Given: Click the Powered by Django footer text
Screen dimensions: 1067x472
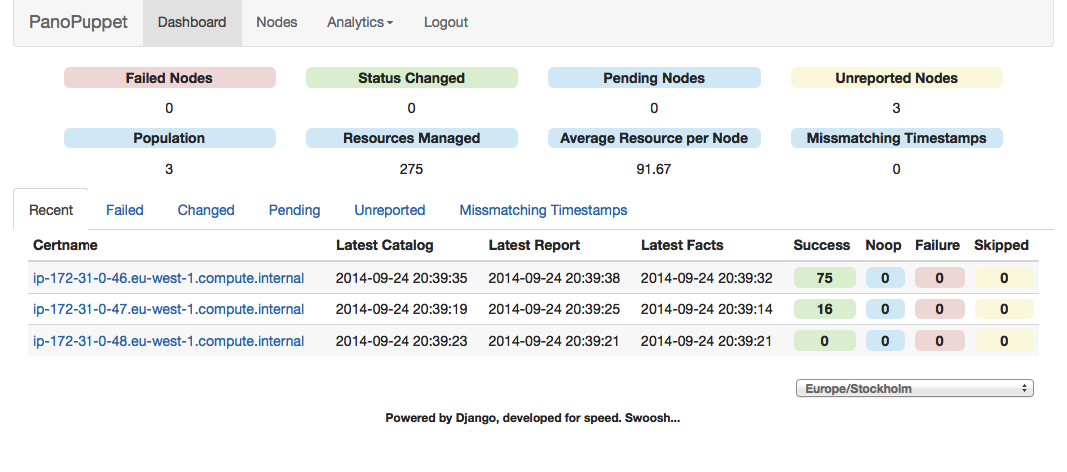Looking at the screenshot, I should tap(533, 418).
